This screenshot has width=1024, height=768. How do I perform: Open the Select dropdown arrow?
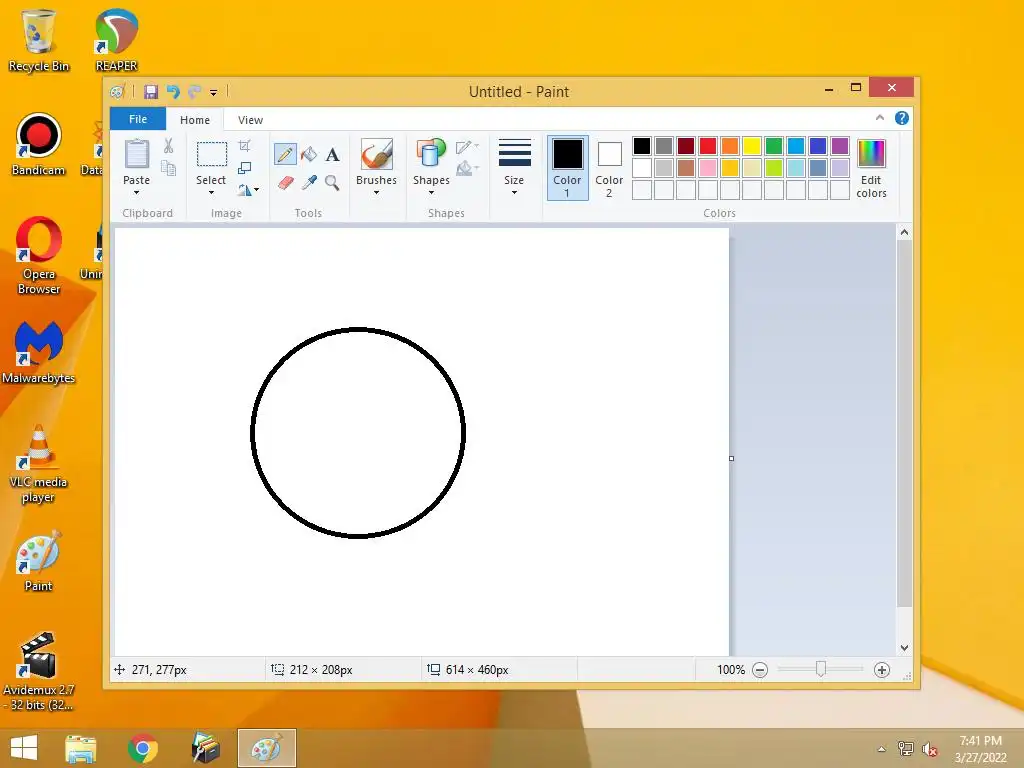[211, 193]
